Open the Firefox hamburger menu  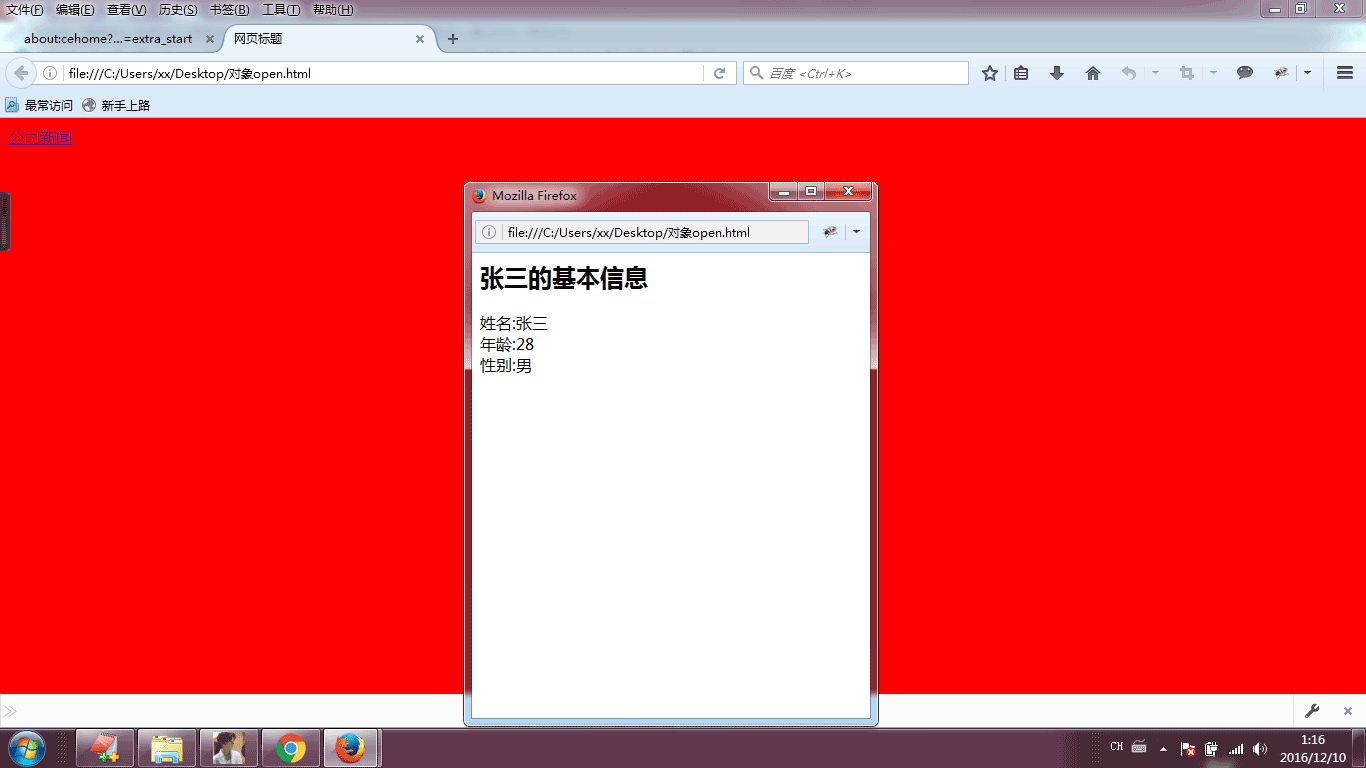[x=1344, y=73]
